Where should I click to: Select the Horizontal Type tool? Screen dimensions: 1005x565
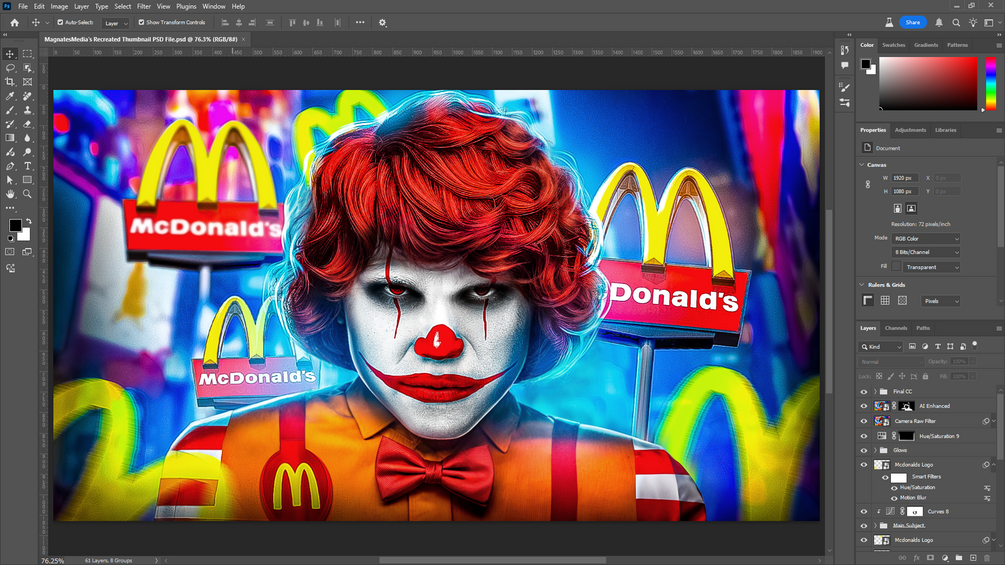[x=28, y=166]
